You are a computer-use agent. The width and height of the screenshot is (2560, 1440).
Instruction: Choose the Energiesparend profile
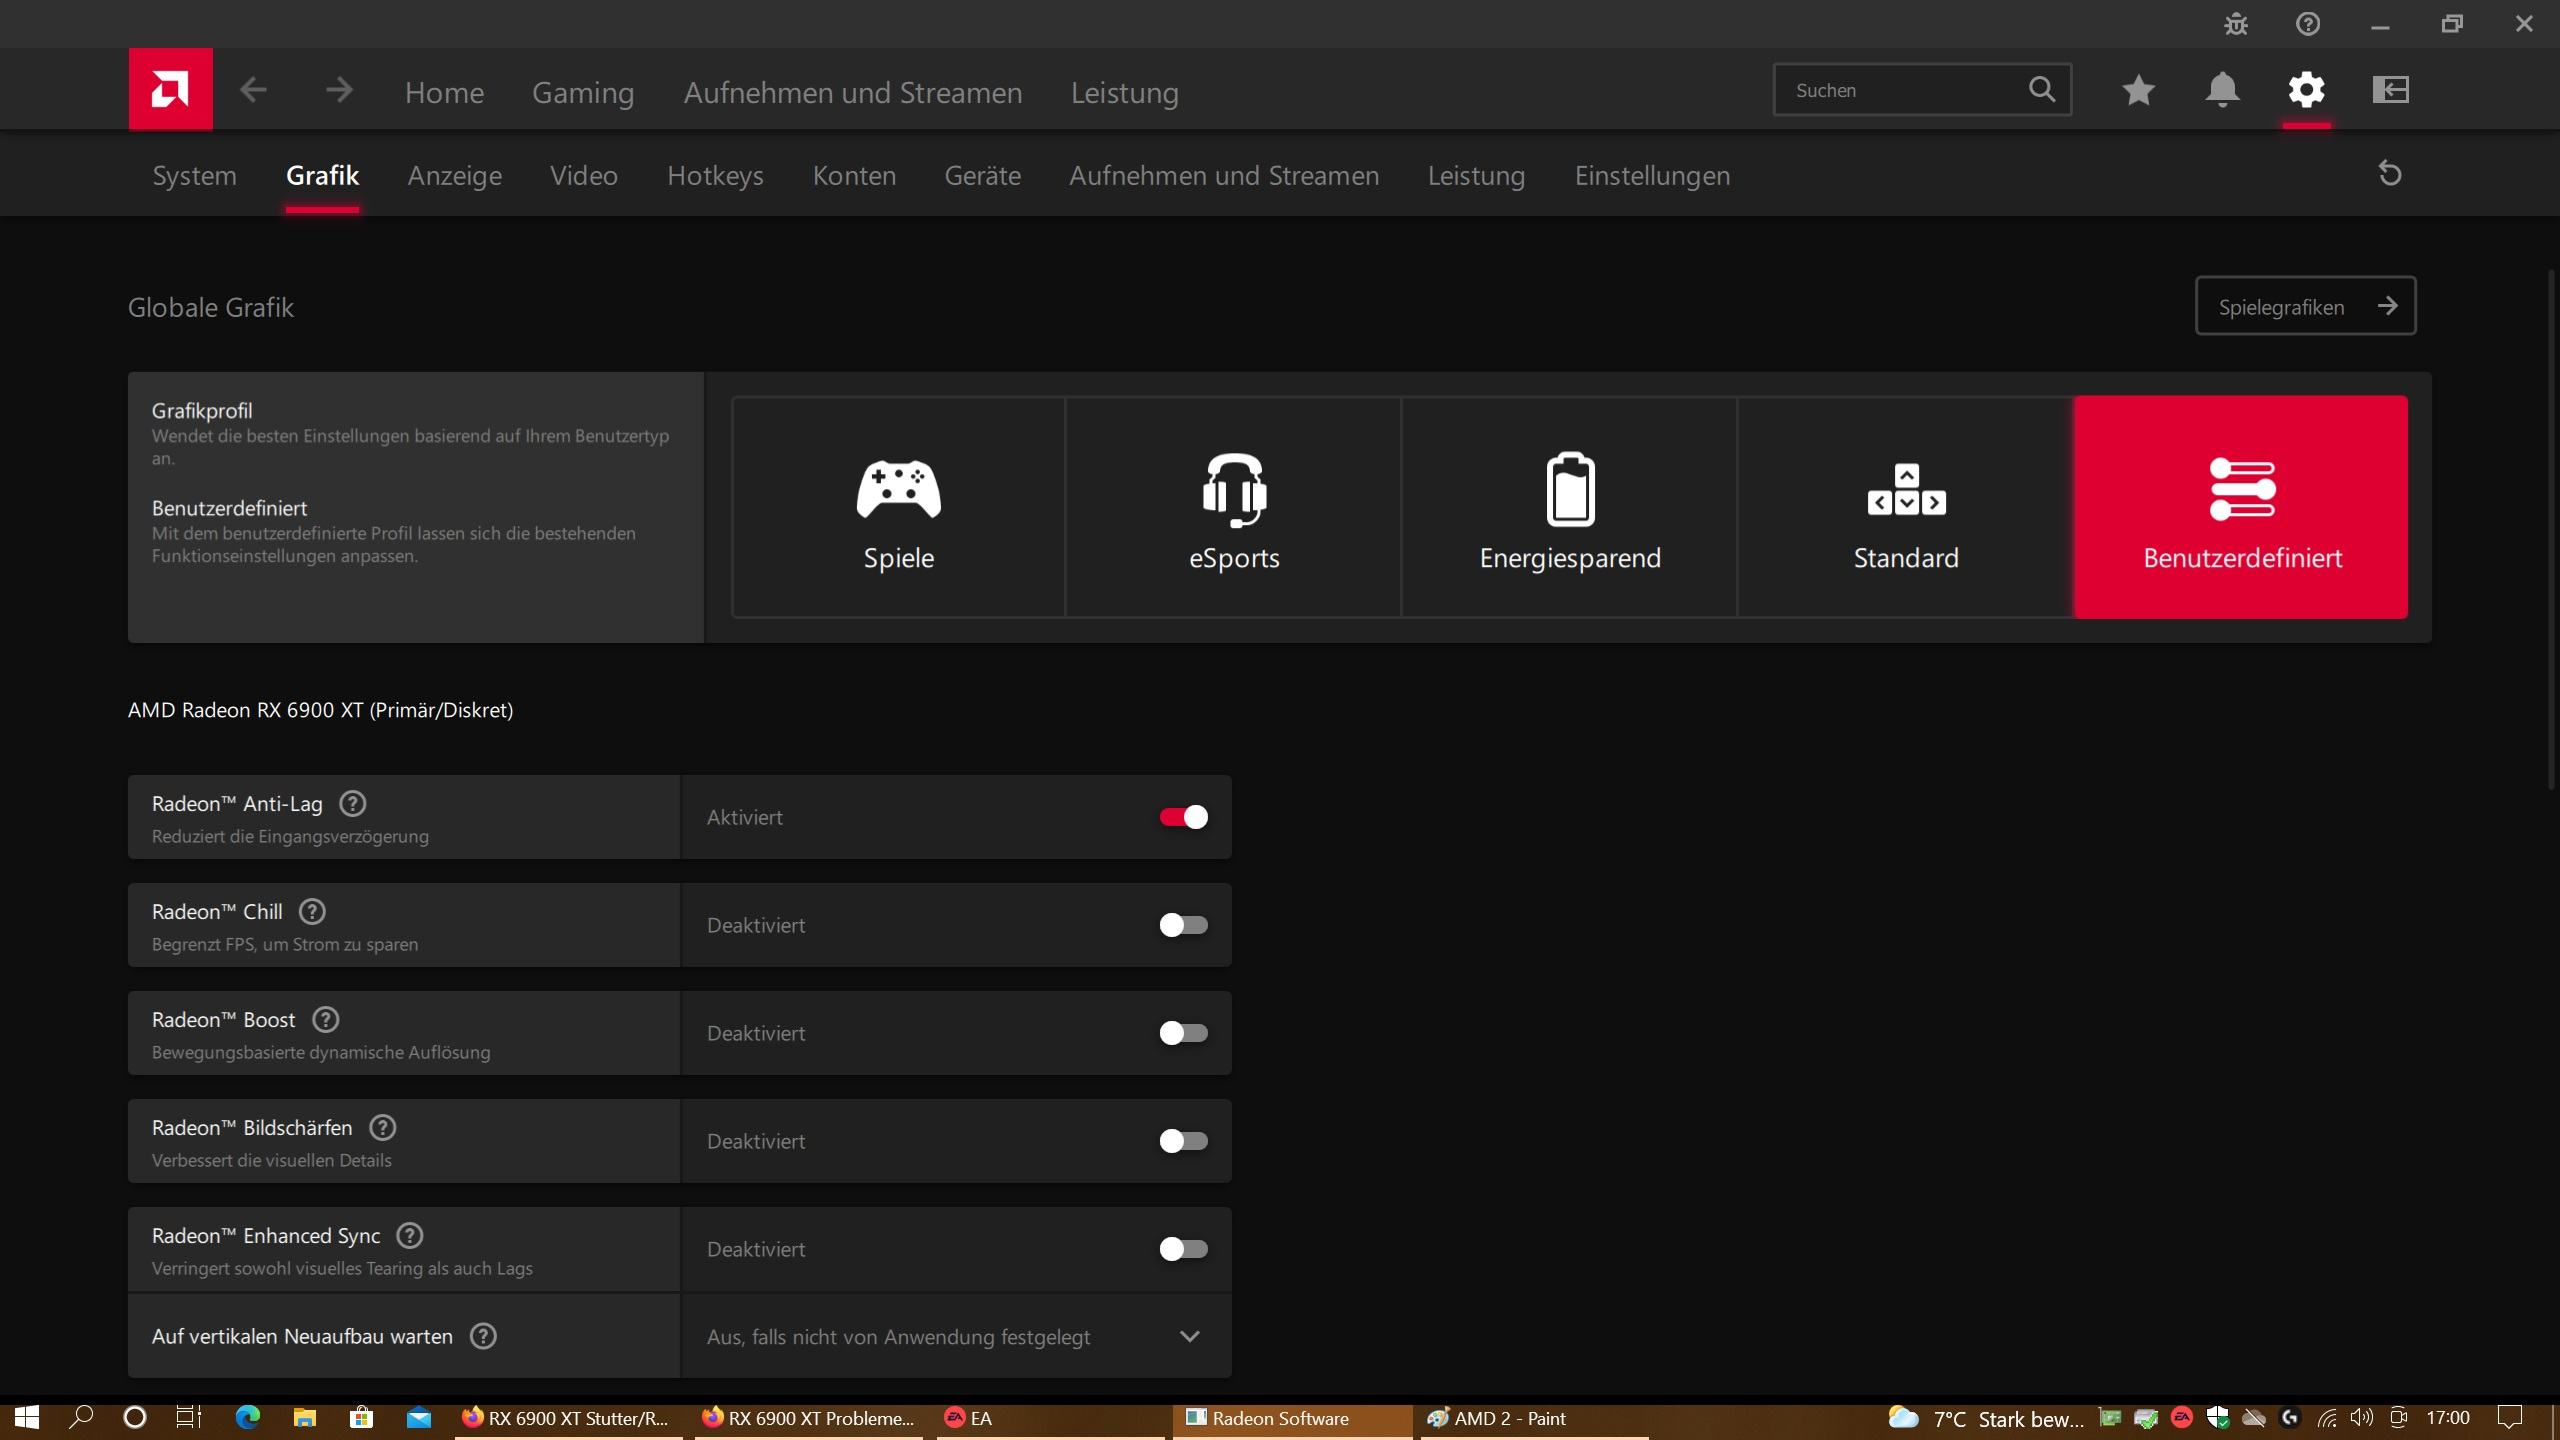point(1569,507)
